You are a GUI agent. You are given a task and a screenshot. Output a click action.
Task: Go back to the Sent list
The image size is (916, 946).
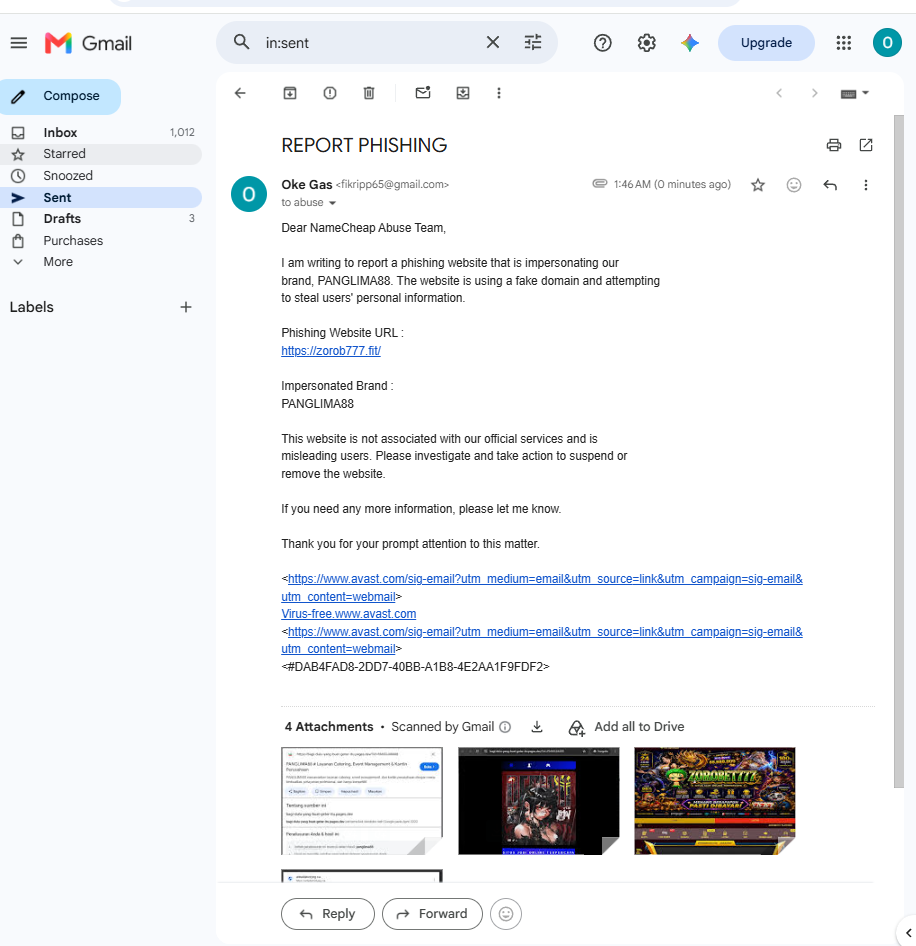240,93
